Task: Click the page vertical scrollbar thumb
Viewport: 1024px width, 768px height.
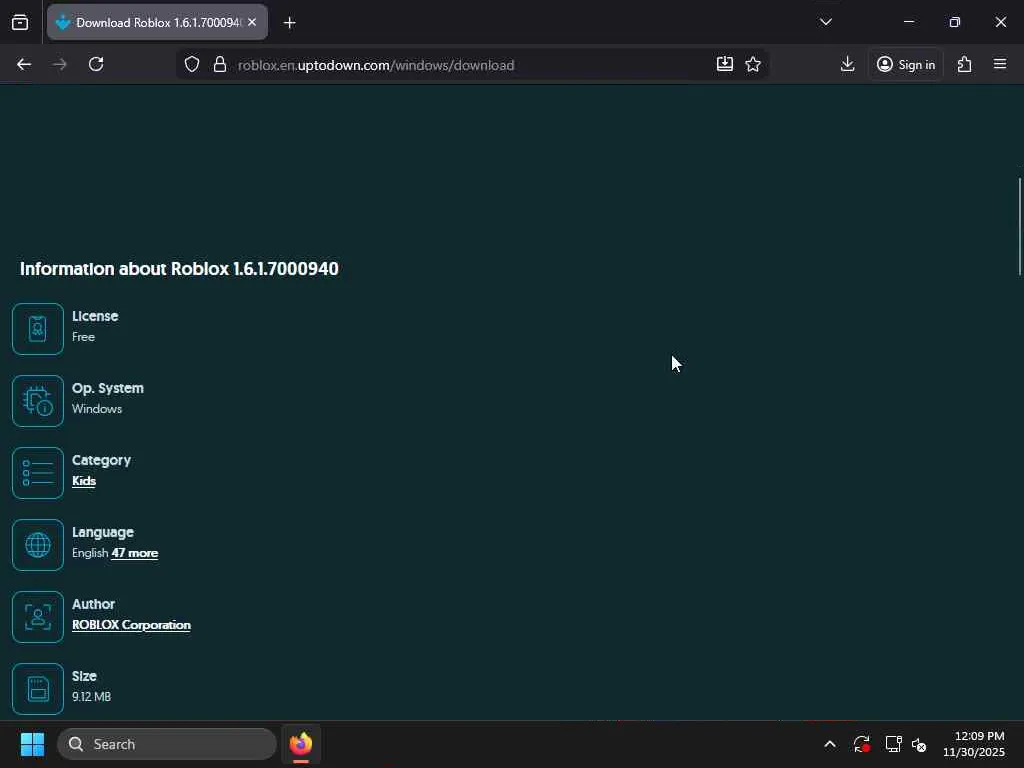Action: [x=1019, y=227]
